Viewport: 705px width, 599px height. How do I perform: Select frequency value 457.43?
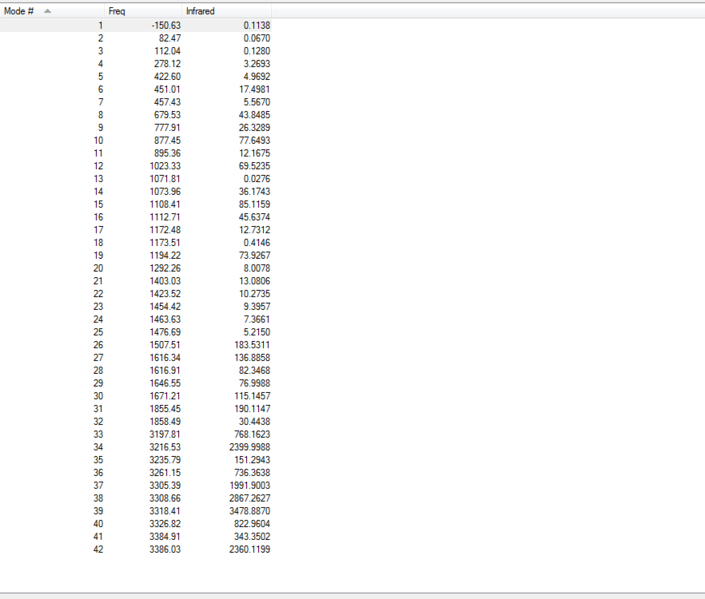point(167,103)
